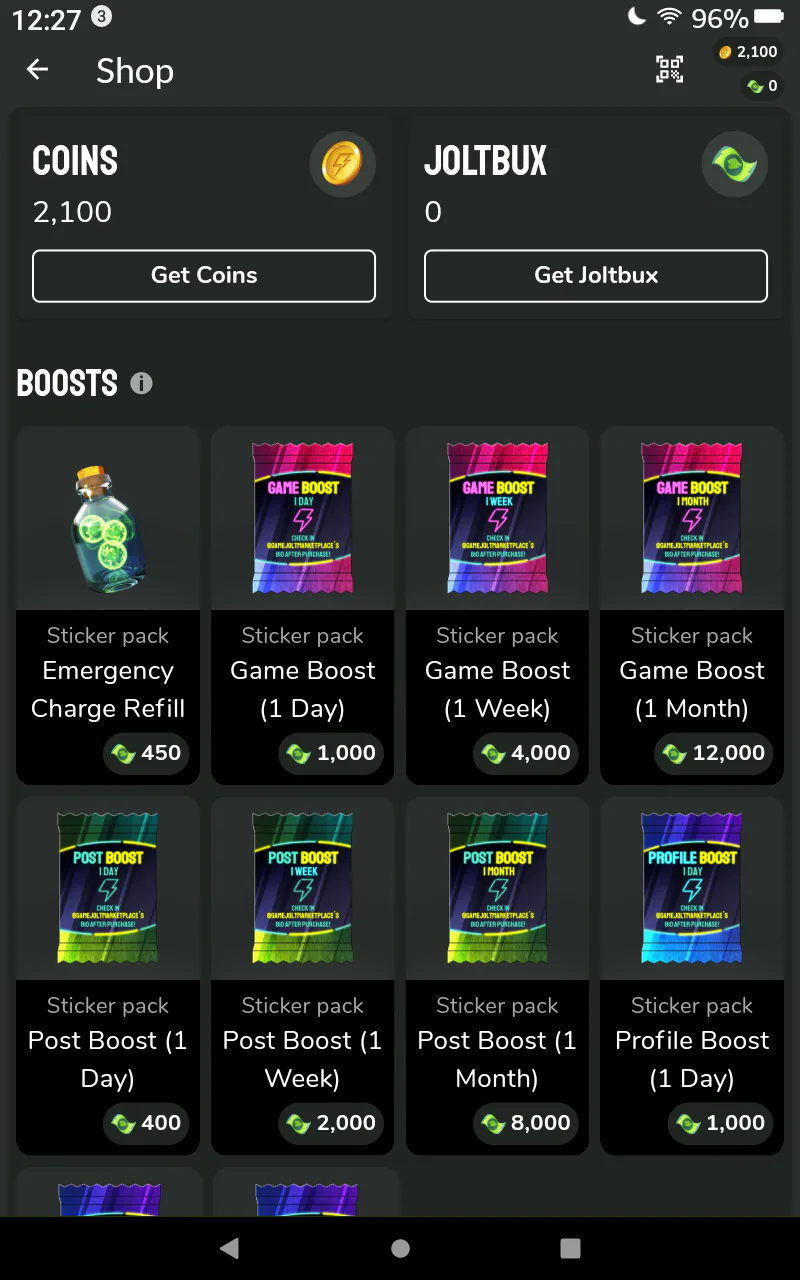Tap the Boosts info icon
This screenshot has width=800, height=1280.
141,383
